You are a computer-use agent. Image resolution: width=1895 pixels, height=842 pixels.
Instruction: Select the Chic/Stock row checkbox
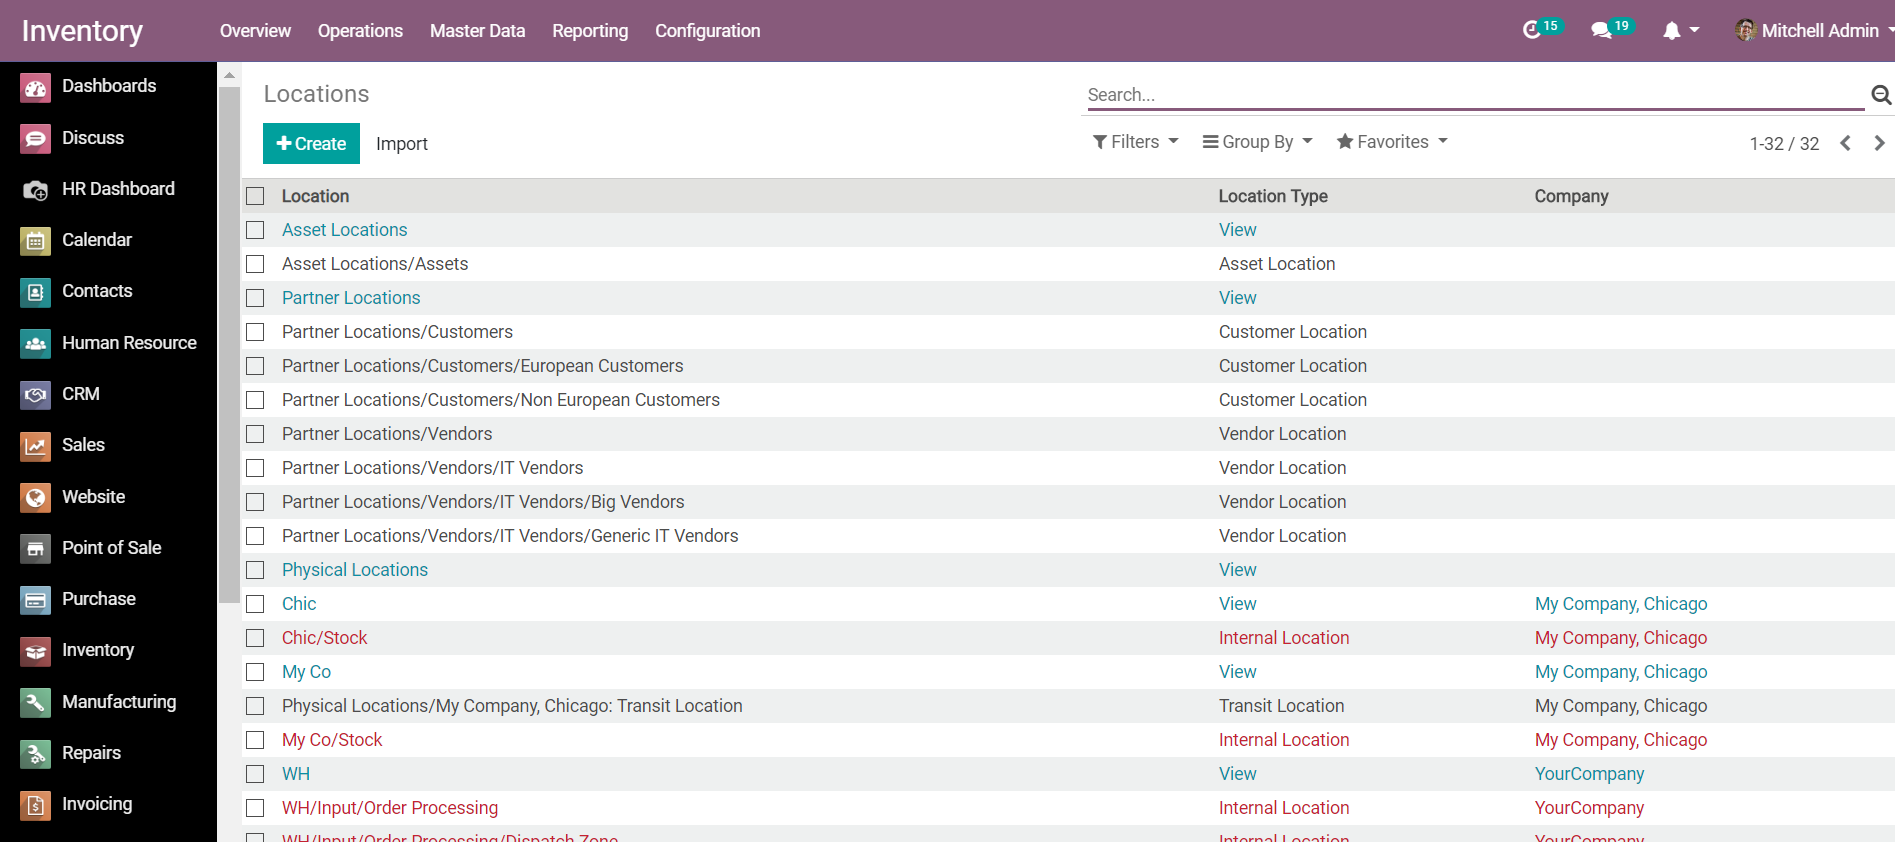(256, 638)
